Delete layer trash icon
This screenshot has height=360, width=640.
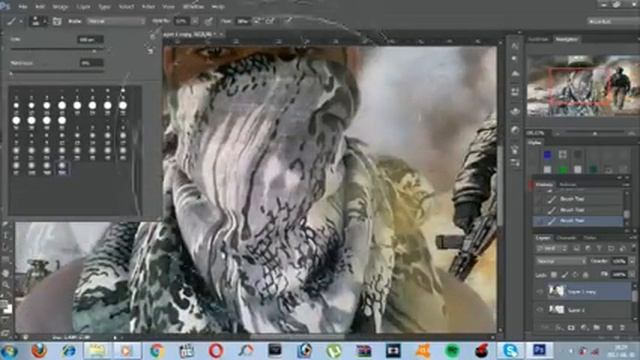pyautogui.click(x=622, y=327)
